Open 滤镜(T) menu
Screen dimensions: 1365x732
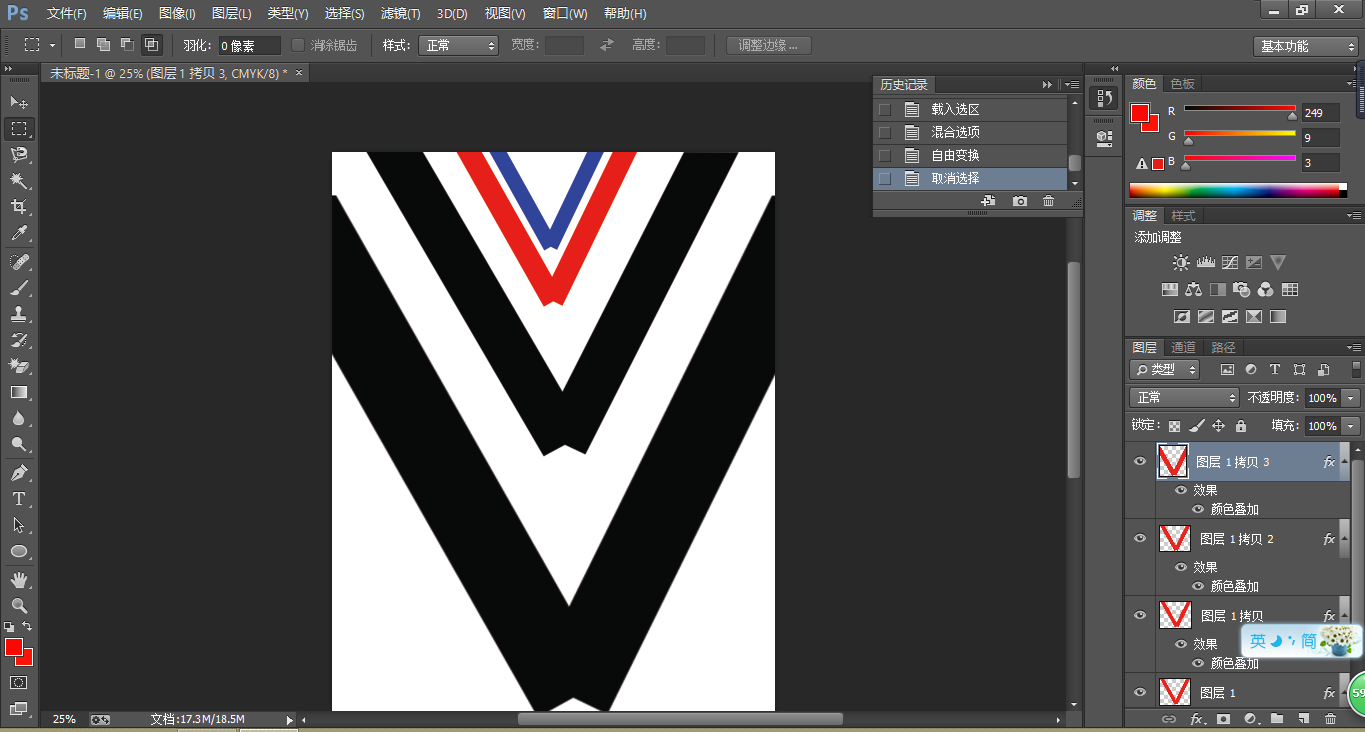click(401, 14)
